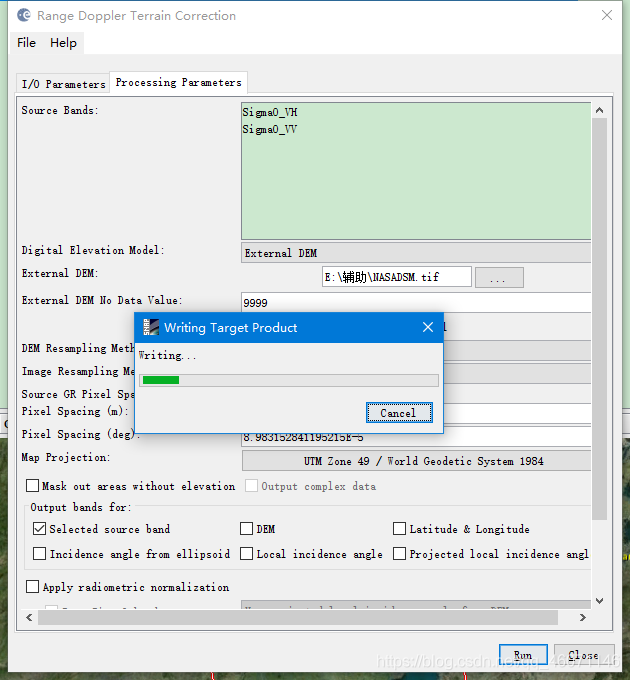This screenshot has width=630, height=680.
Task: Click the horizontal scrollbar thumb
Action: click(x=298, y=617)
